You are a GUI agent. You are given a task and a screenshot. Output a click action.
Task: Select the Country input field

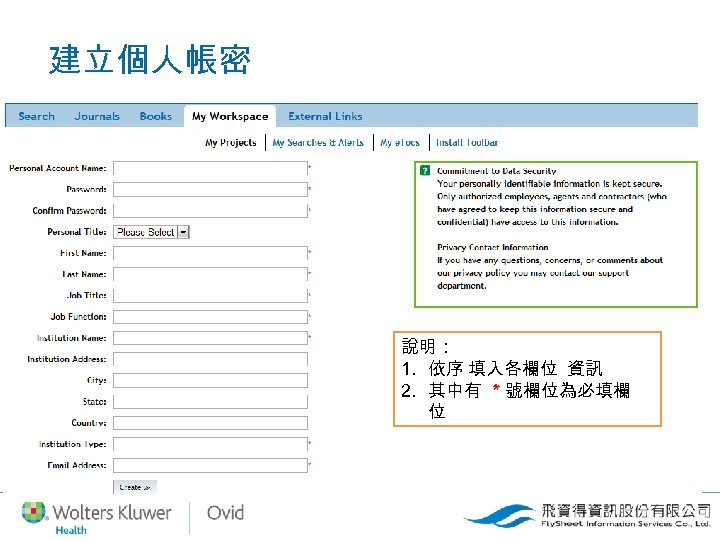[210, 423]
